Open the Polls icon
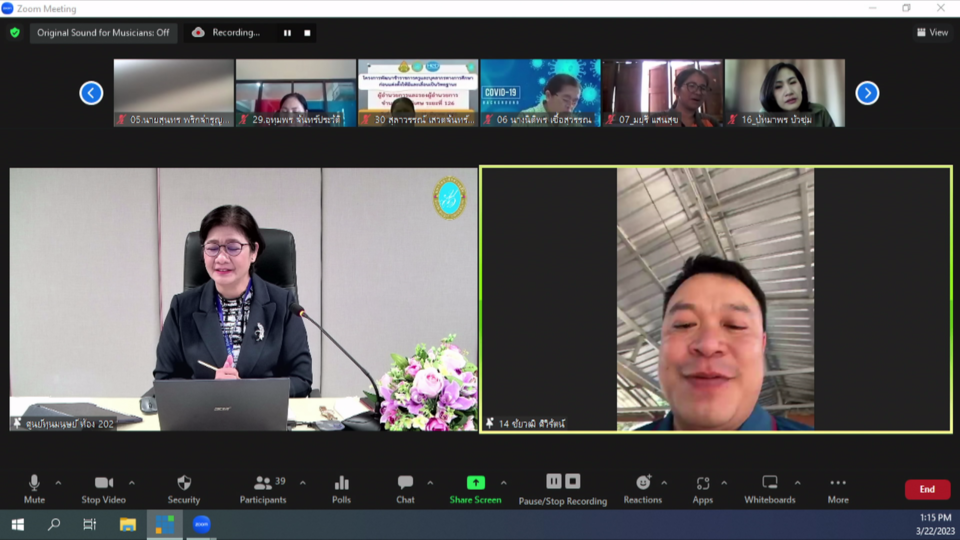960x540 pixels. coord(342,483)
